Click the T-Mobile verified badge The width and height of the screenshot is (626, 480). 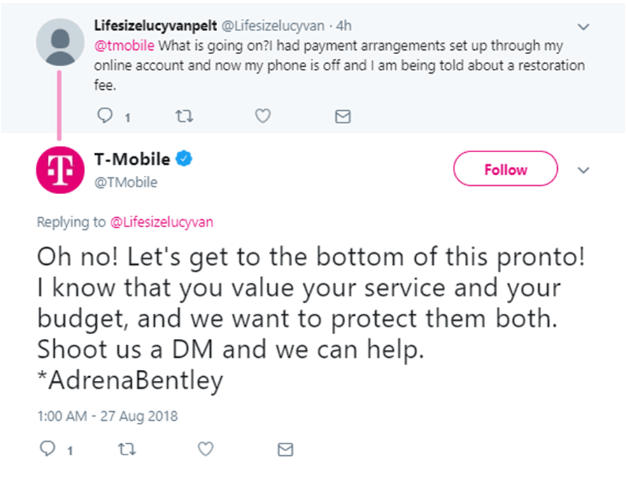click(x=184, y=159)
